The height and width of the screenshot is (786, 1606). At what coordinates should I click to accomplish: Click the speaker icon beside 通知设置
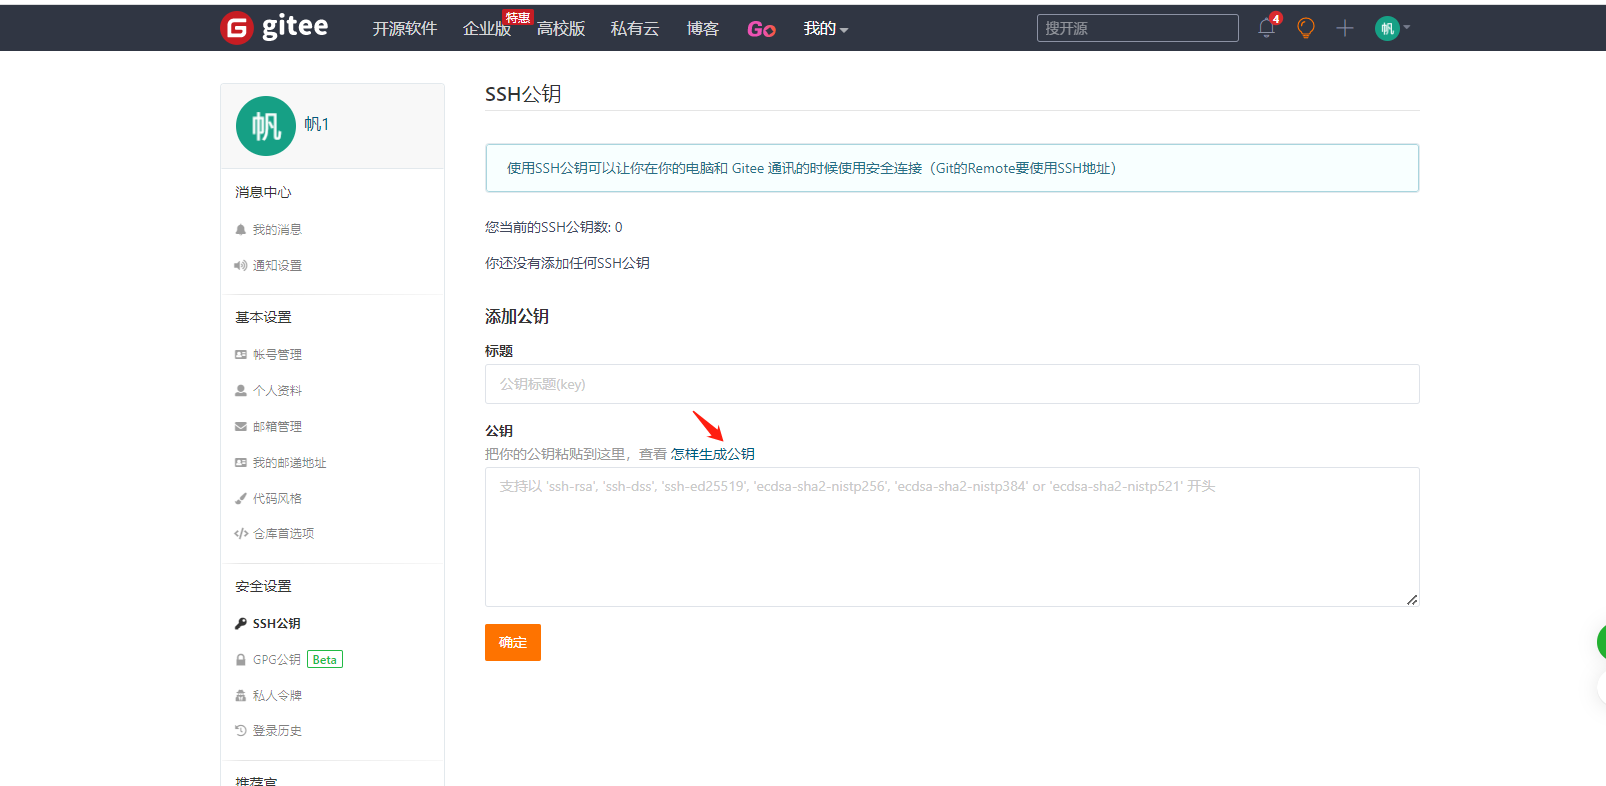[241, 266]
